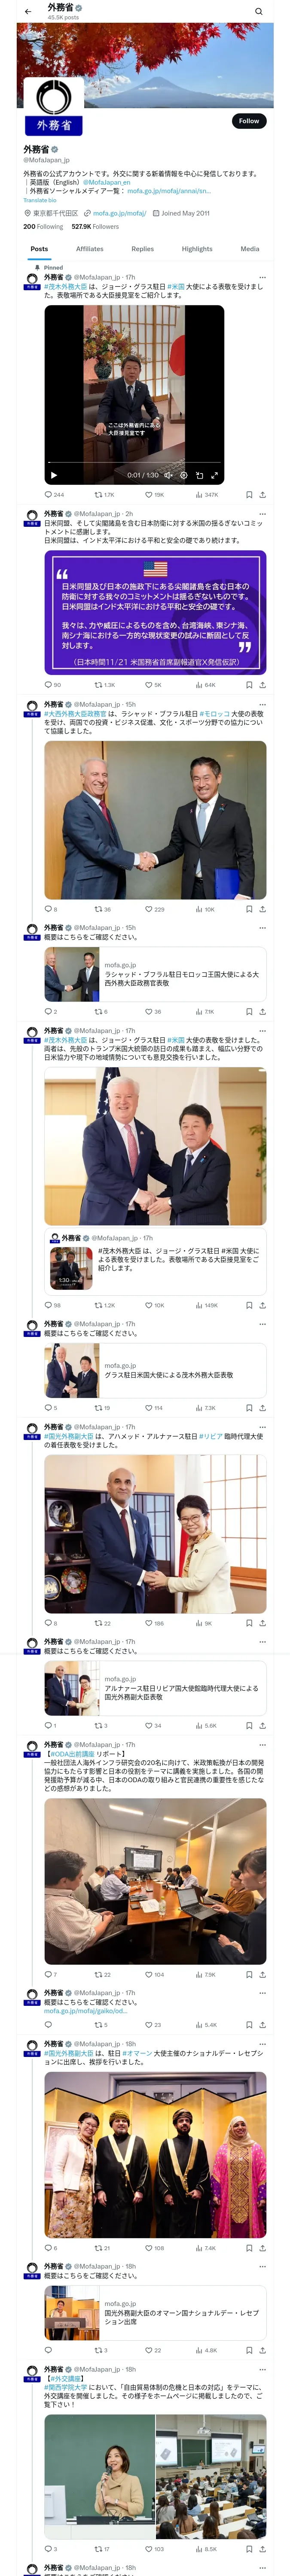Viewport: 290px width, 2576px height.
Task: Open more options on pinned post
Action: coord(262,277)
